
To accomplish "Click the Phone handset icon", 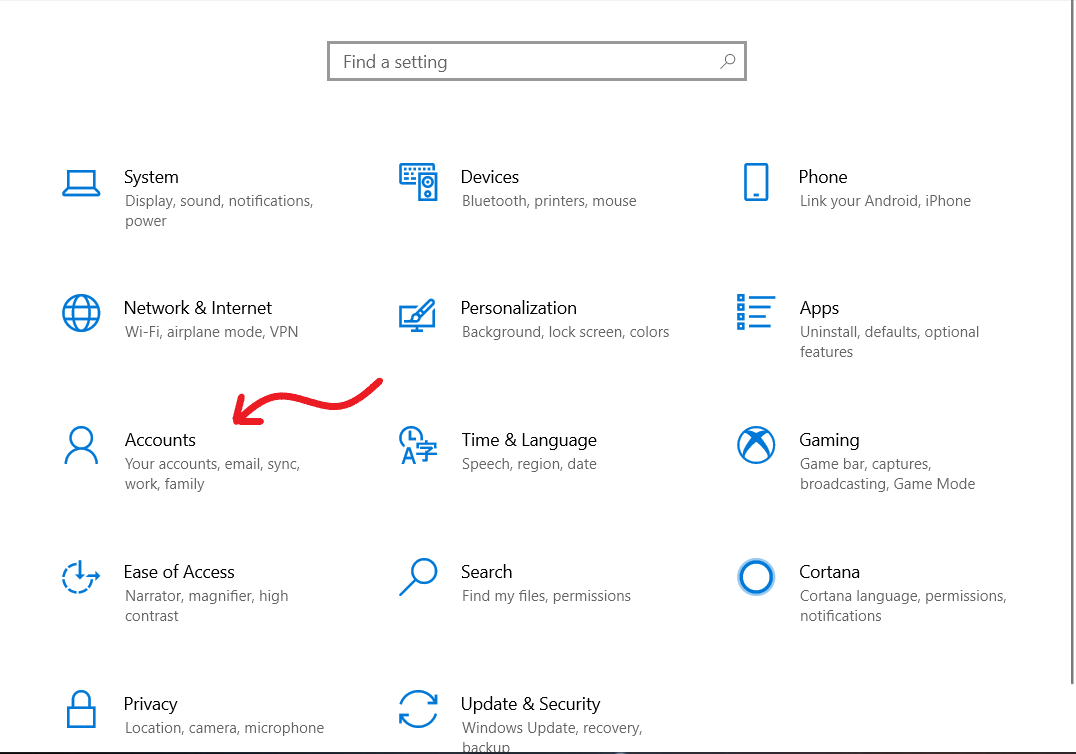I will tap(756, 183).
